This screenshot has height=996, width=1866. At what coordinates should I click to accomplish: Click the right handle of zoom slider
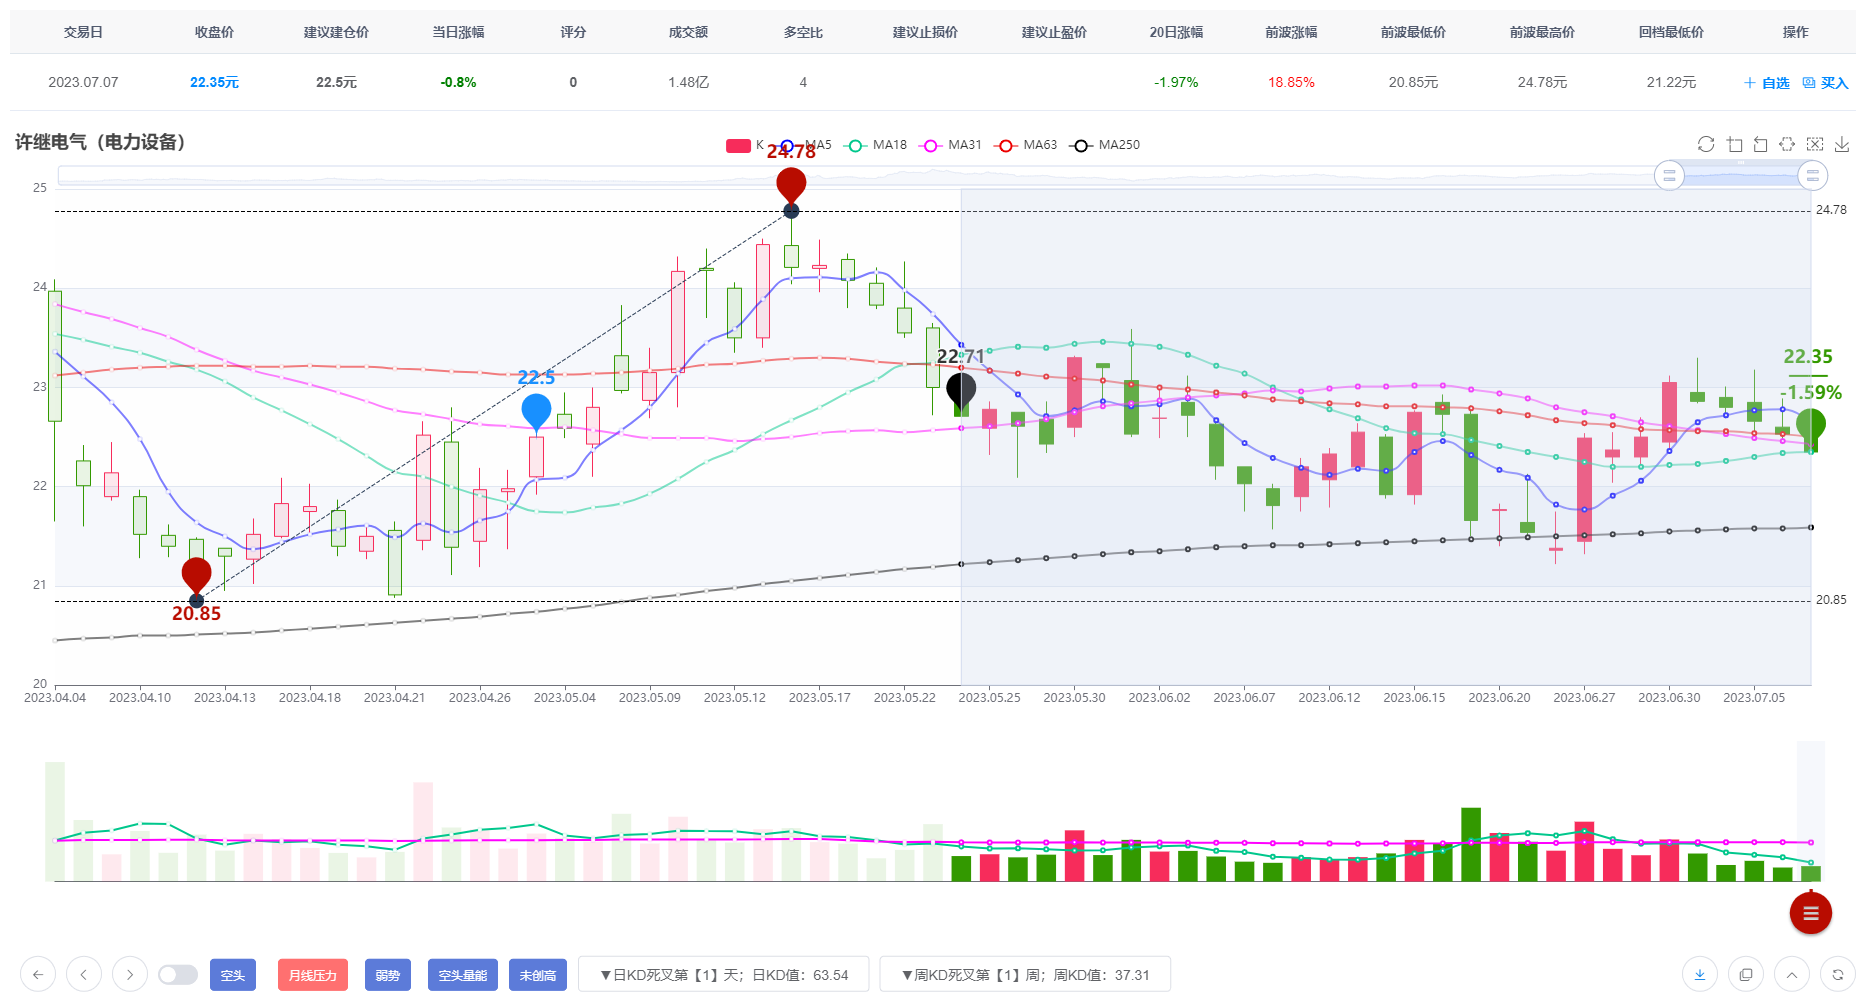click(1813, 175)
